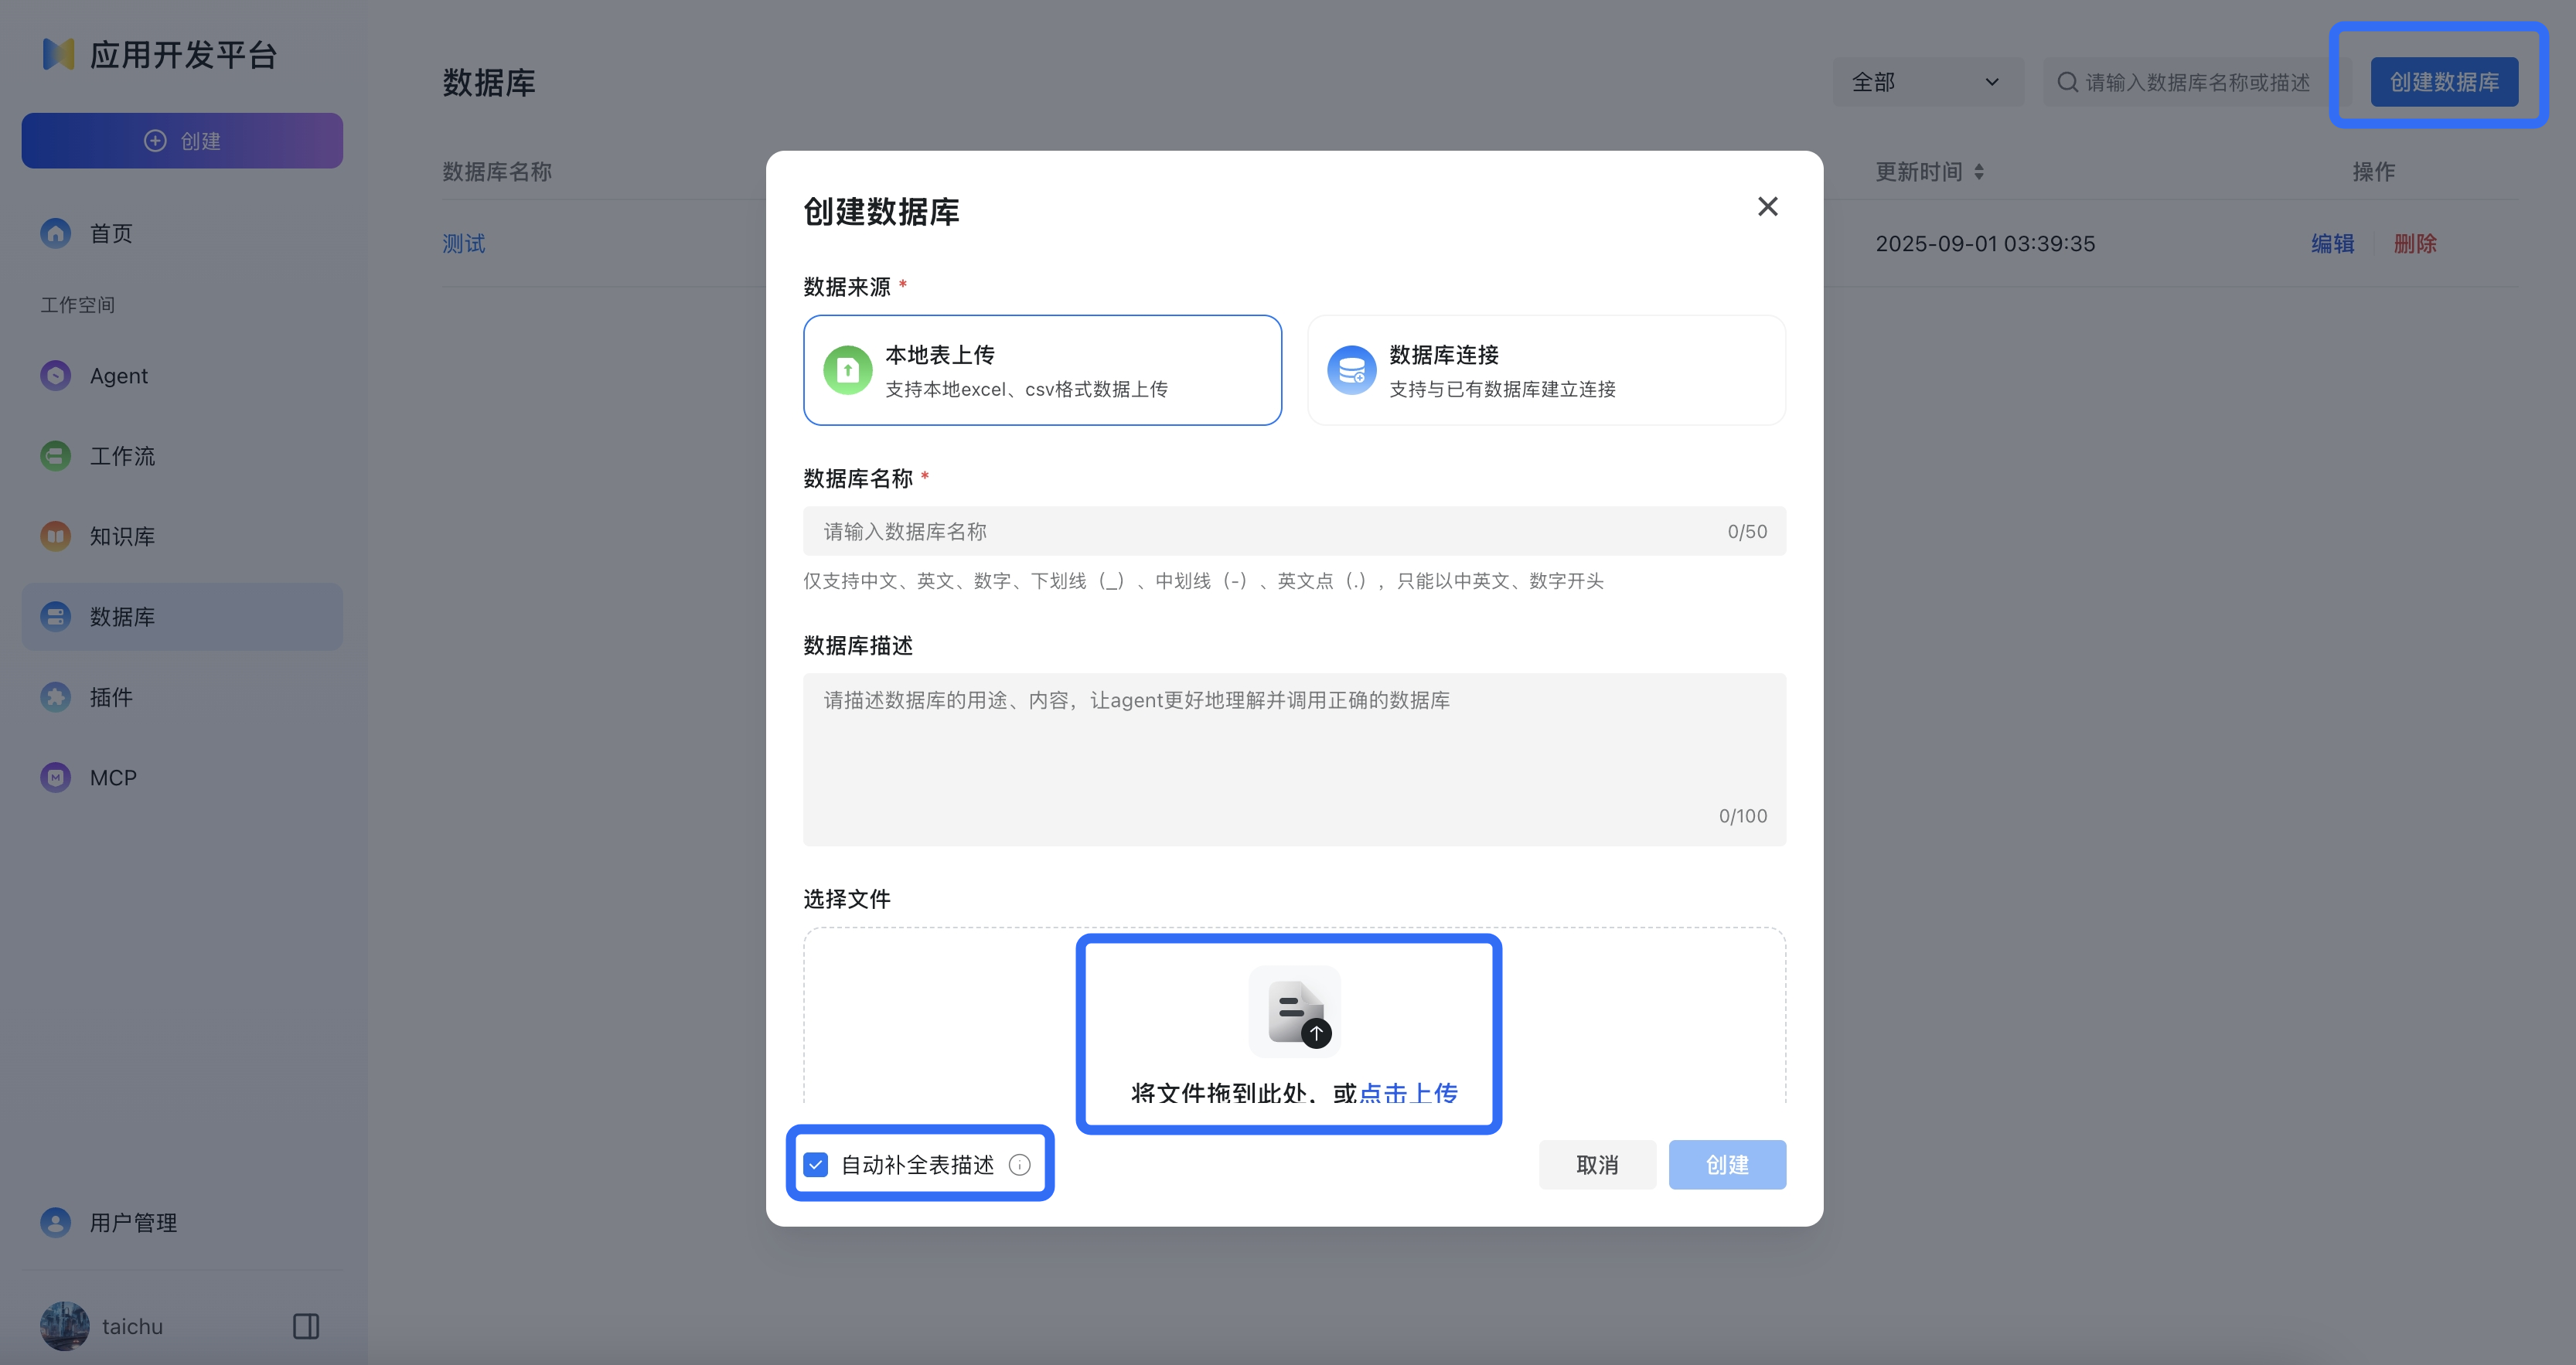Open the 首页 home icon in sidebar
The width and height of the screenshot is (2576, 1365).
pos(55,233)
